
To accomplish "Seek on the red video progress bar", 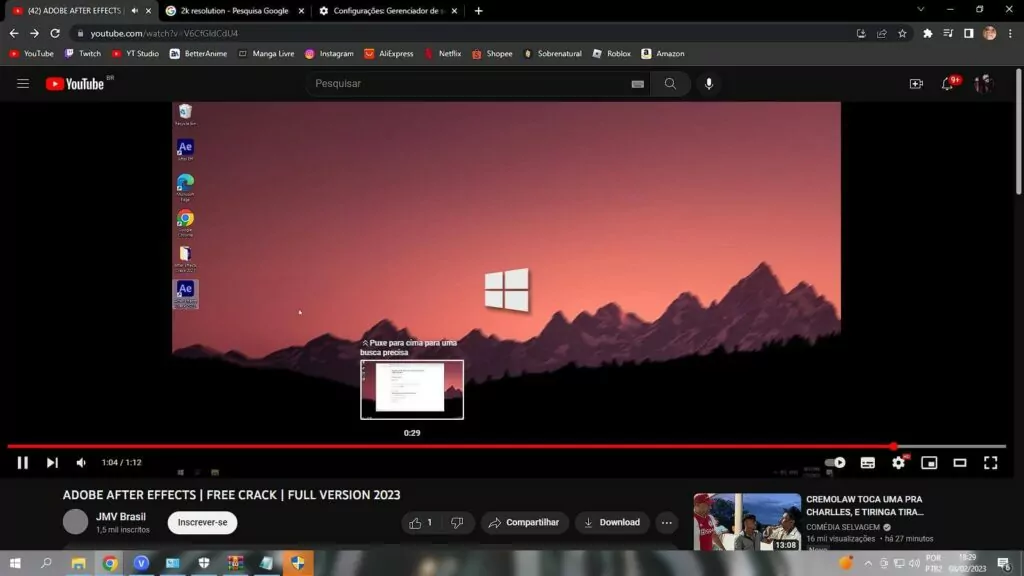I will coord(507,446).
